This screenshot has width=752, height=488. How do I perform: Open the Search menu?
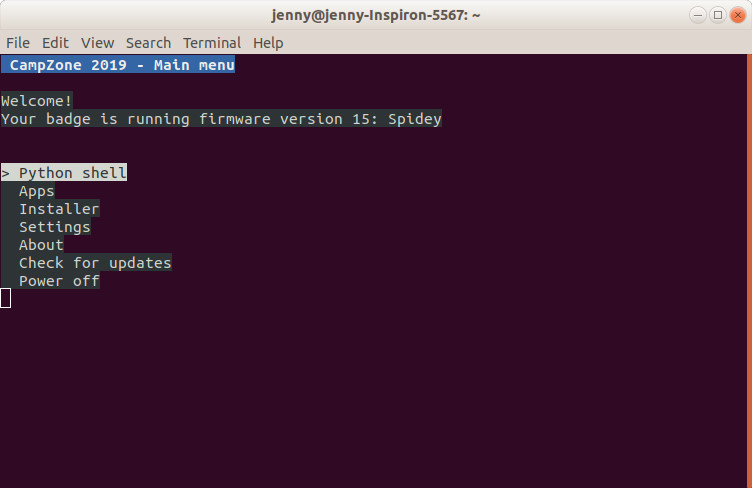click(148, 43)
